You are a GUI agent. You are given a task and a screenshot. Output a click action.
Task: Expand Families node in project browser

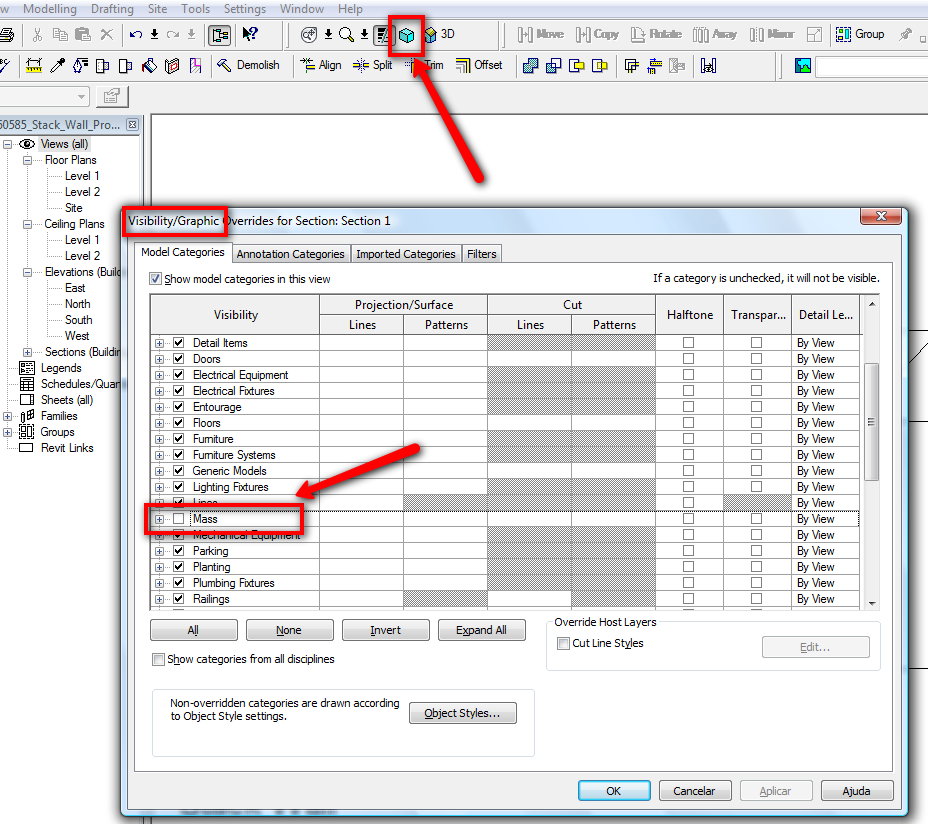8,416
